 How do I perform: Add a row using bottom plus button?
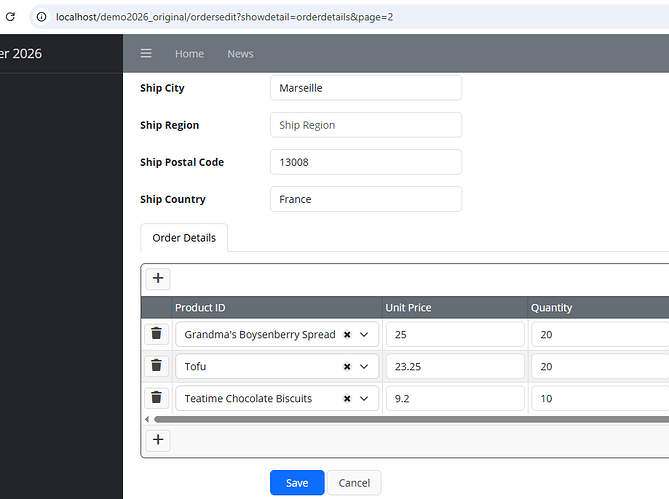click(x=158, y=440)
